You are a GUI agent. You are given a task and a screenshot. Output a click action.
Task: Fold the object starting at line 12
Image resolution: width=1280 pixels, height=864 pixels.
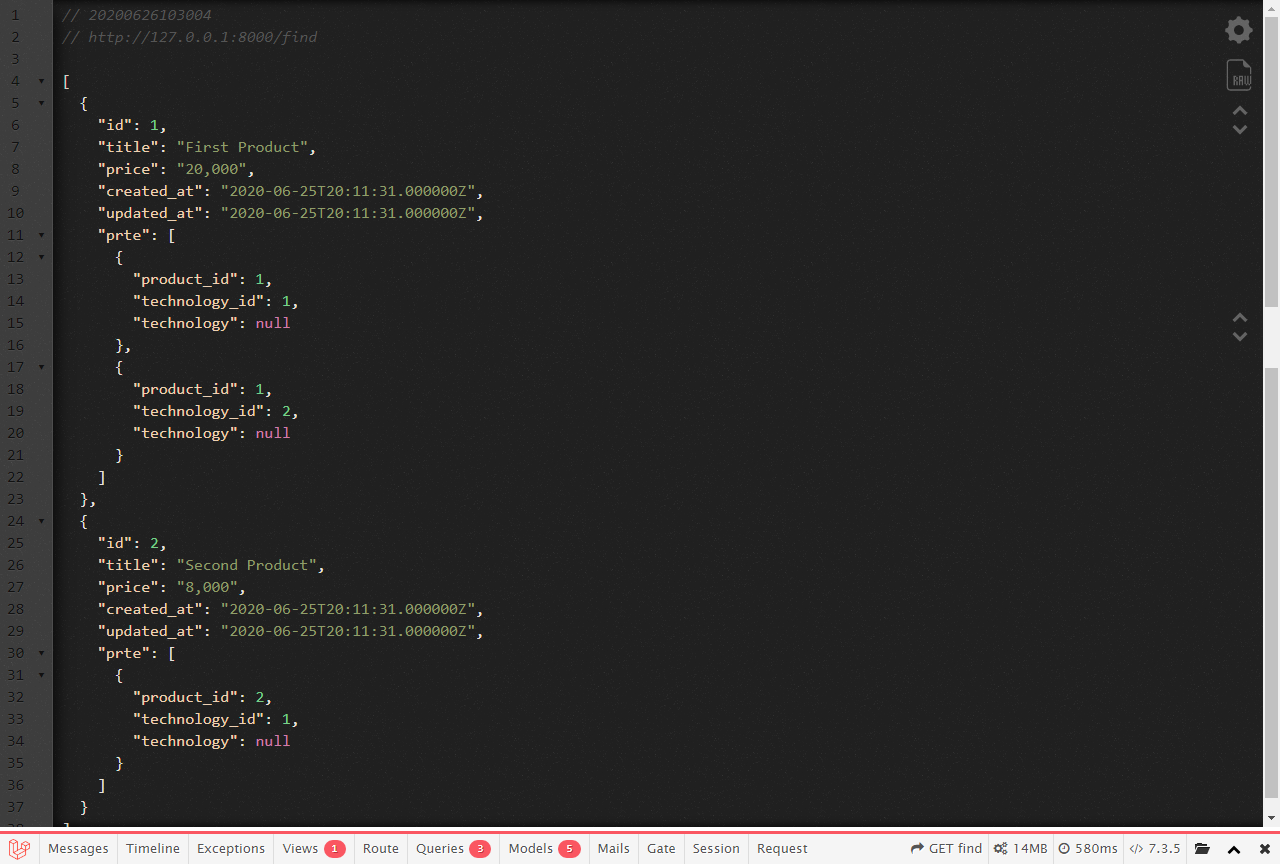point(41,257)
